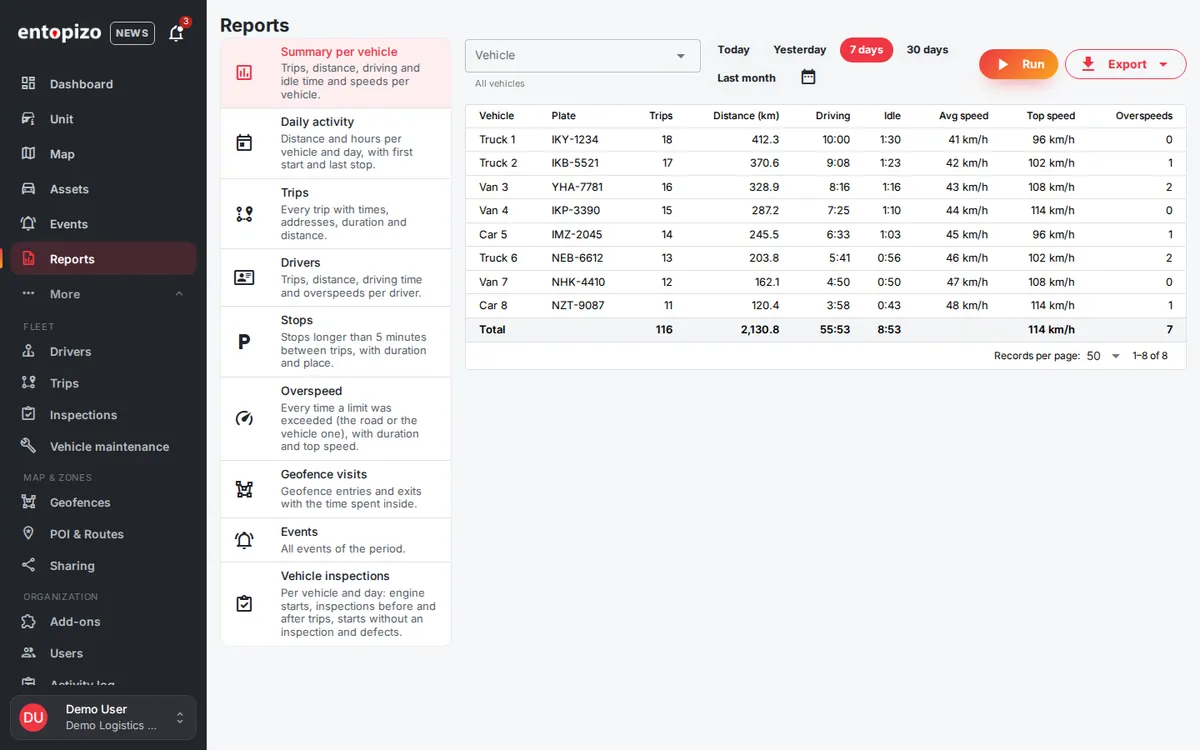The image size is (1200, 750).
Task: Select the 7 days range
Action: coord(866,50)
